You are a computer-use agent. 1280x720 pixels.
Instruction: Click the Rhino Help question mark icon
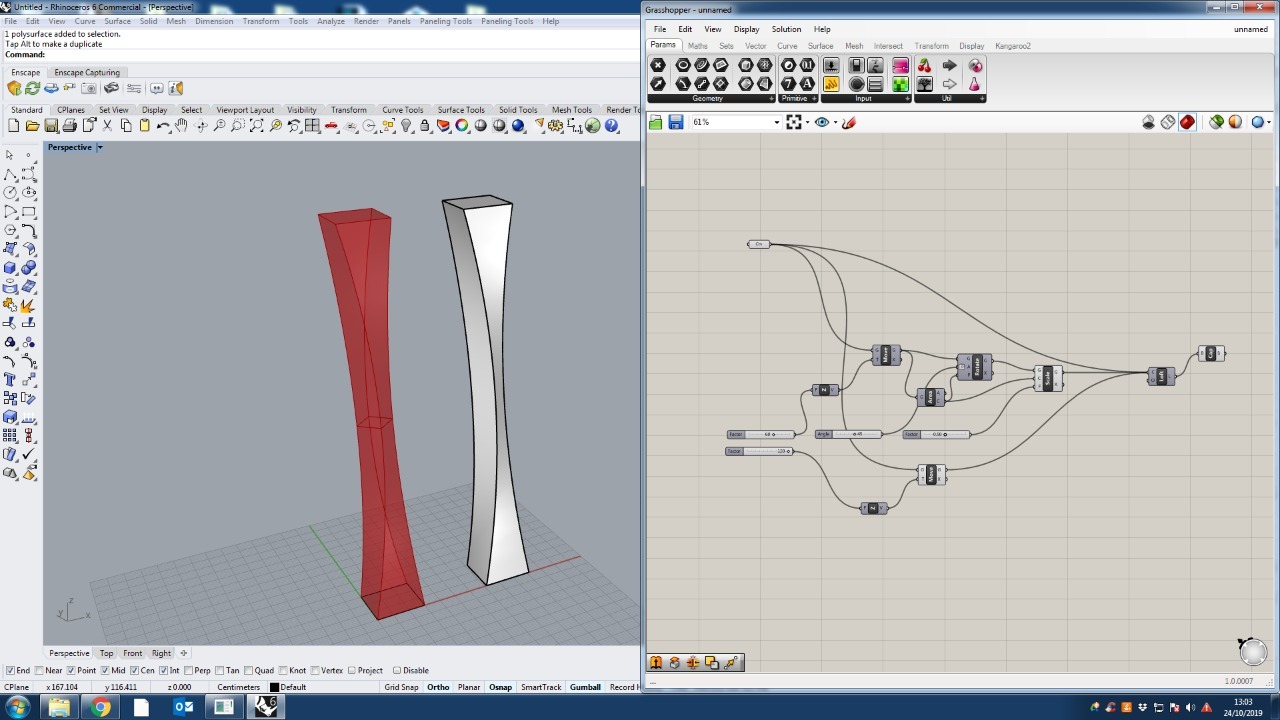611,126
